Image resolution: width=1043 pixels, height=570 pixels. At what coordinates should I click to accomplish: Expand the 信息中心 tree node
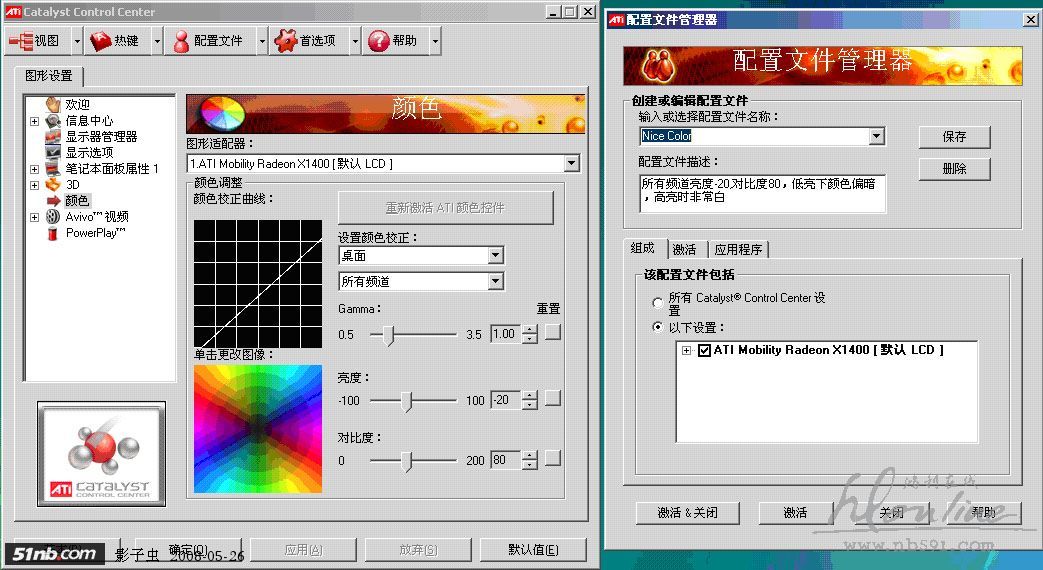pyautogui.click(x=34, y=121)
